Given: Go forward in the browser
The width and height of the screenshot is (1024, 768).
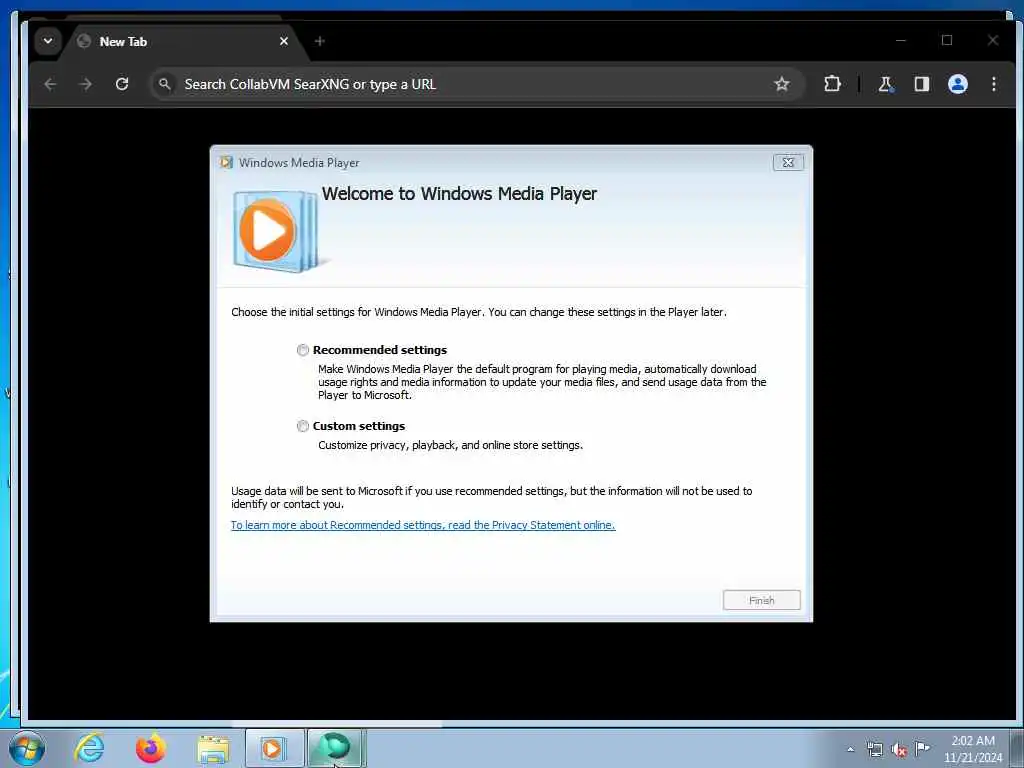Looking at the screenshot, I should click(x=86, y=84).
